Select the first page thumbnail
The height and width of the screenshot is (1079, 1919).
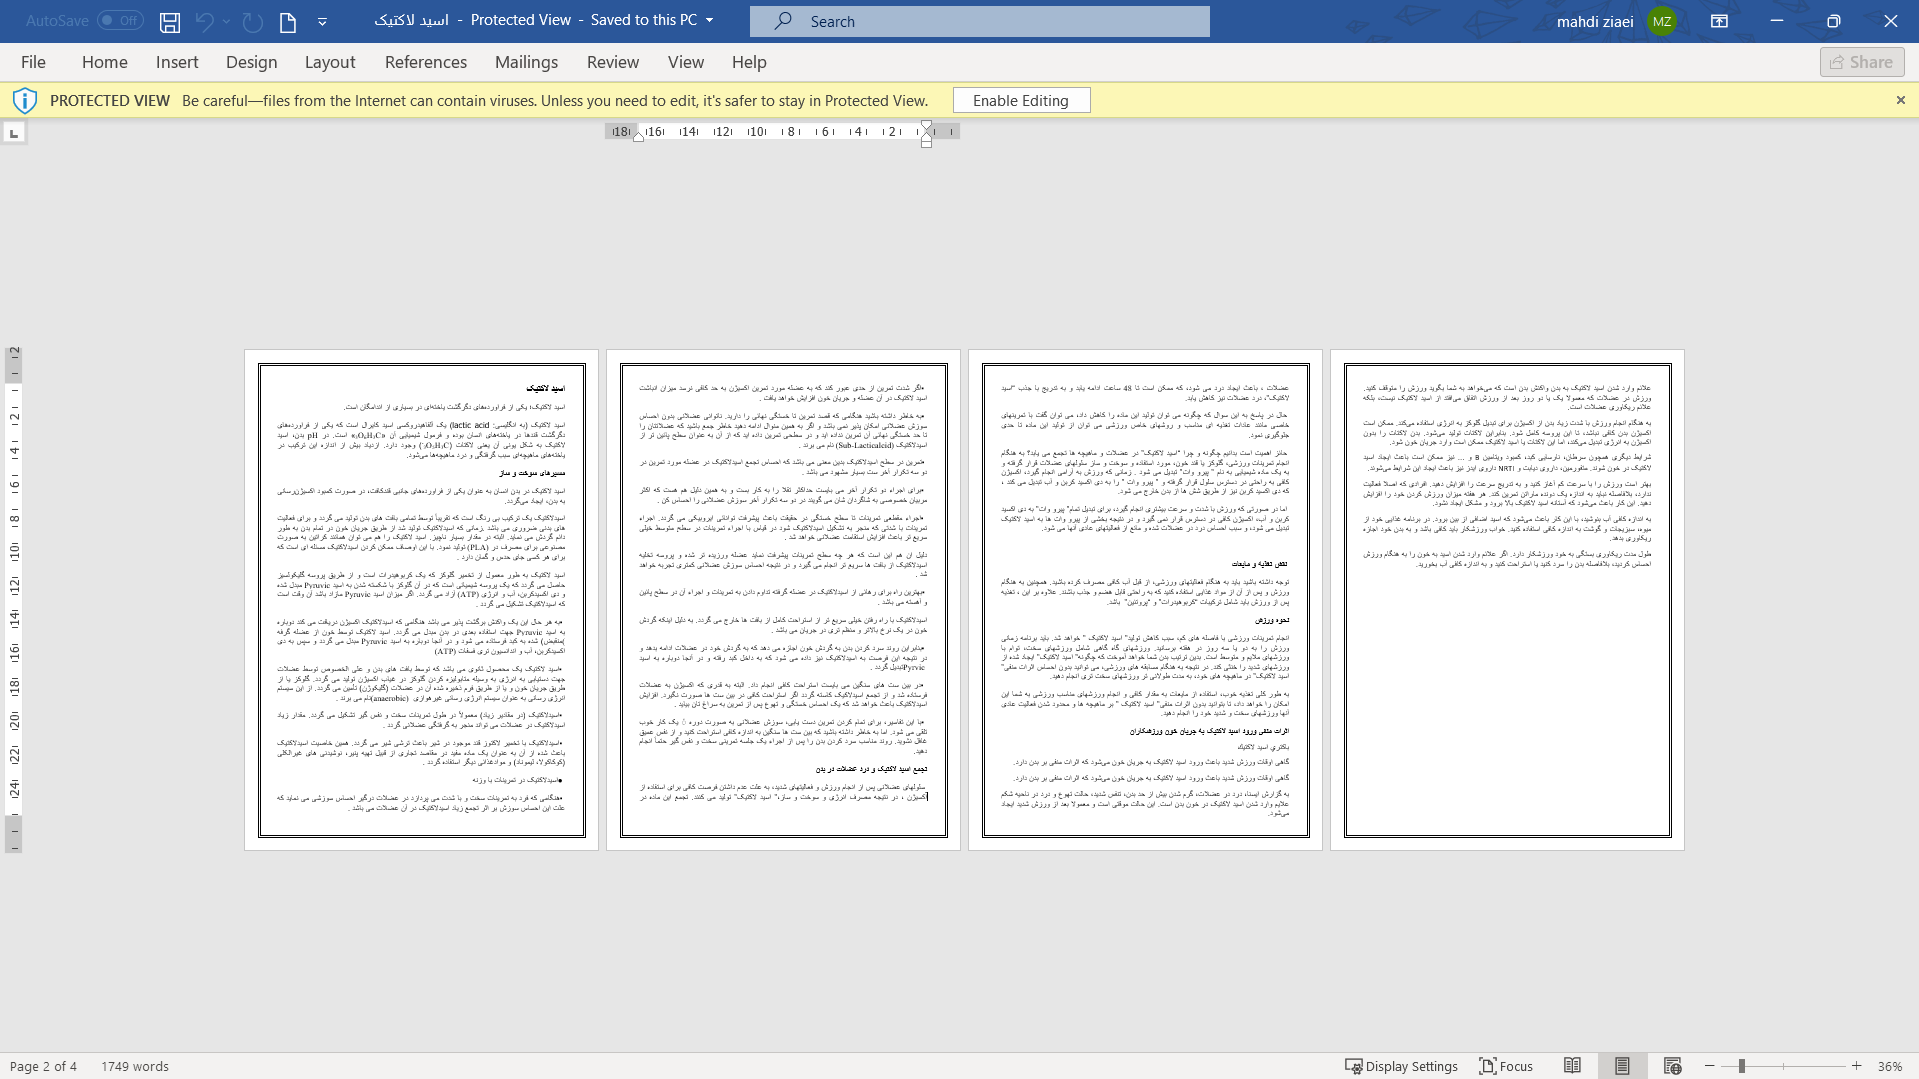(421, 600)
